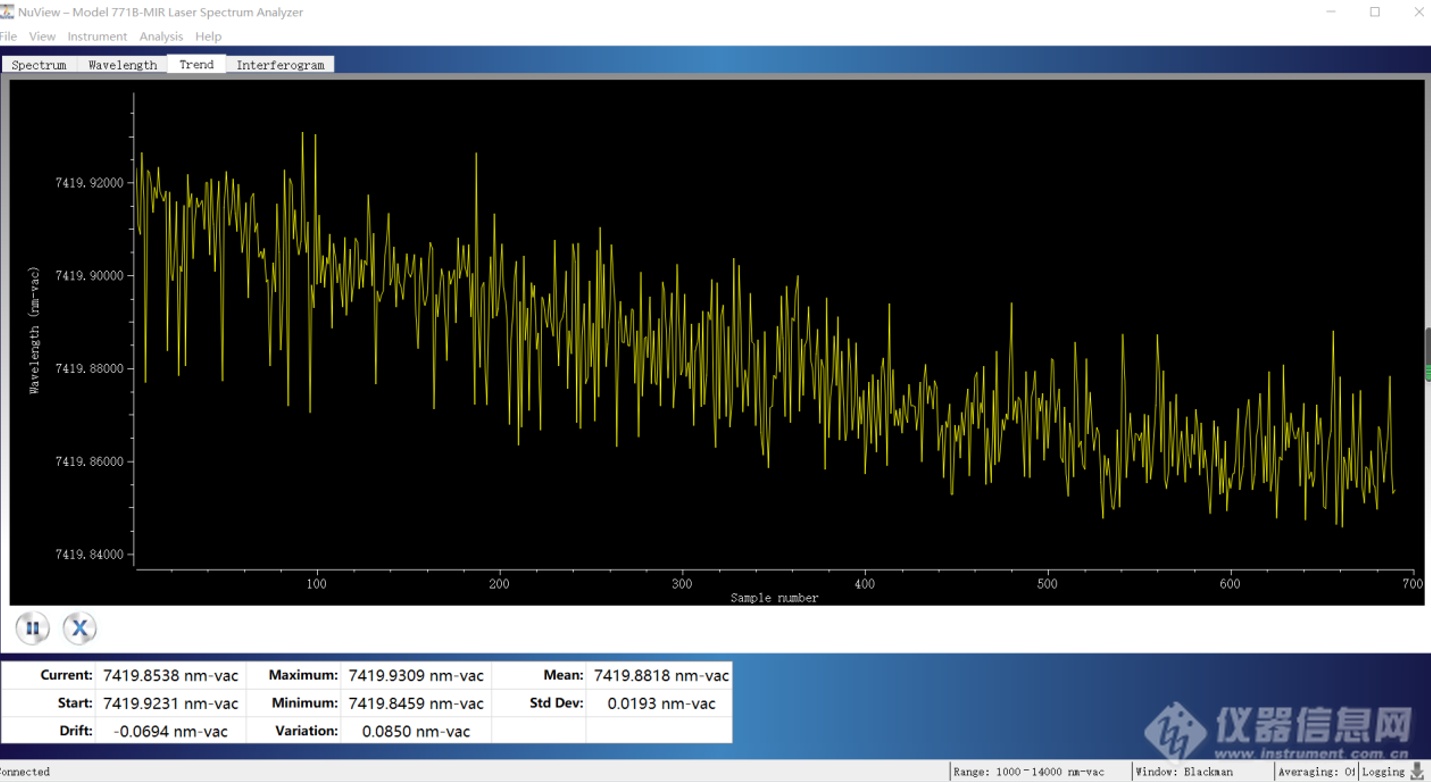Click the Variation label cell
Screen dimensions: 1431x782
294,731
